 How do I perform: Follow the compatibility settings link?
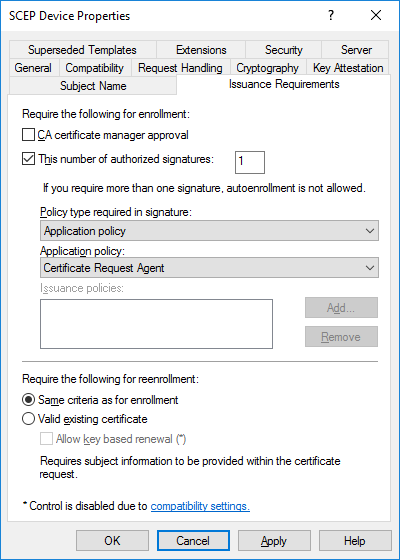click(x=200, y=506)
